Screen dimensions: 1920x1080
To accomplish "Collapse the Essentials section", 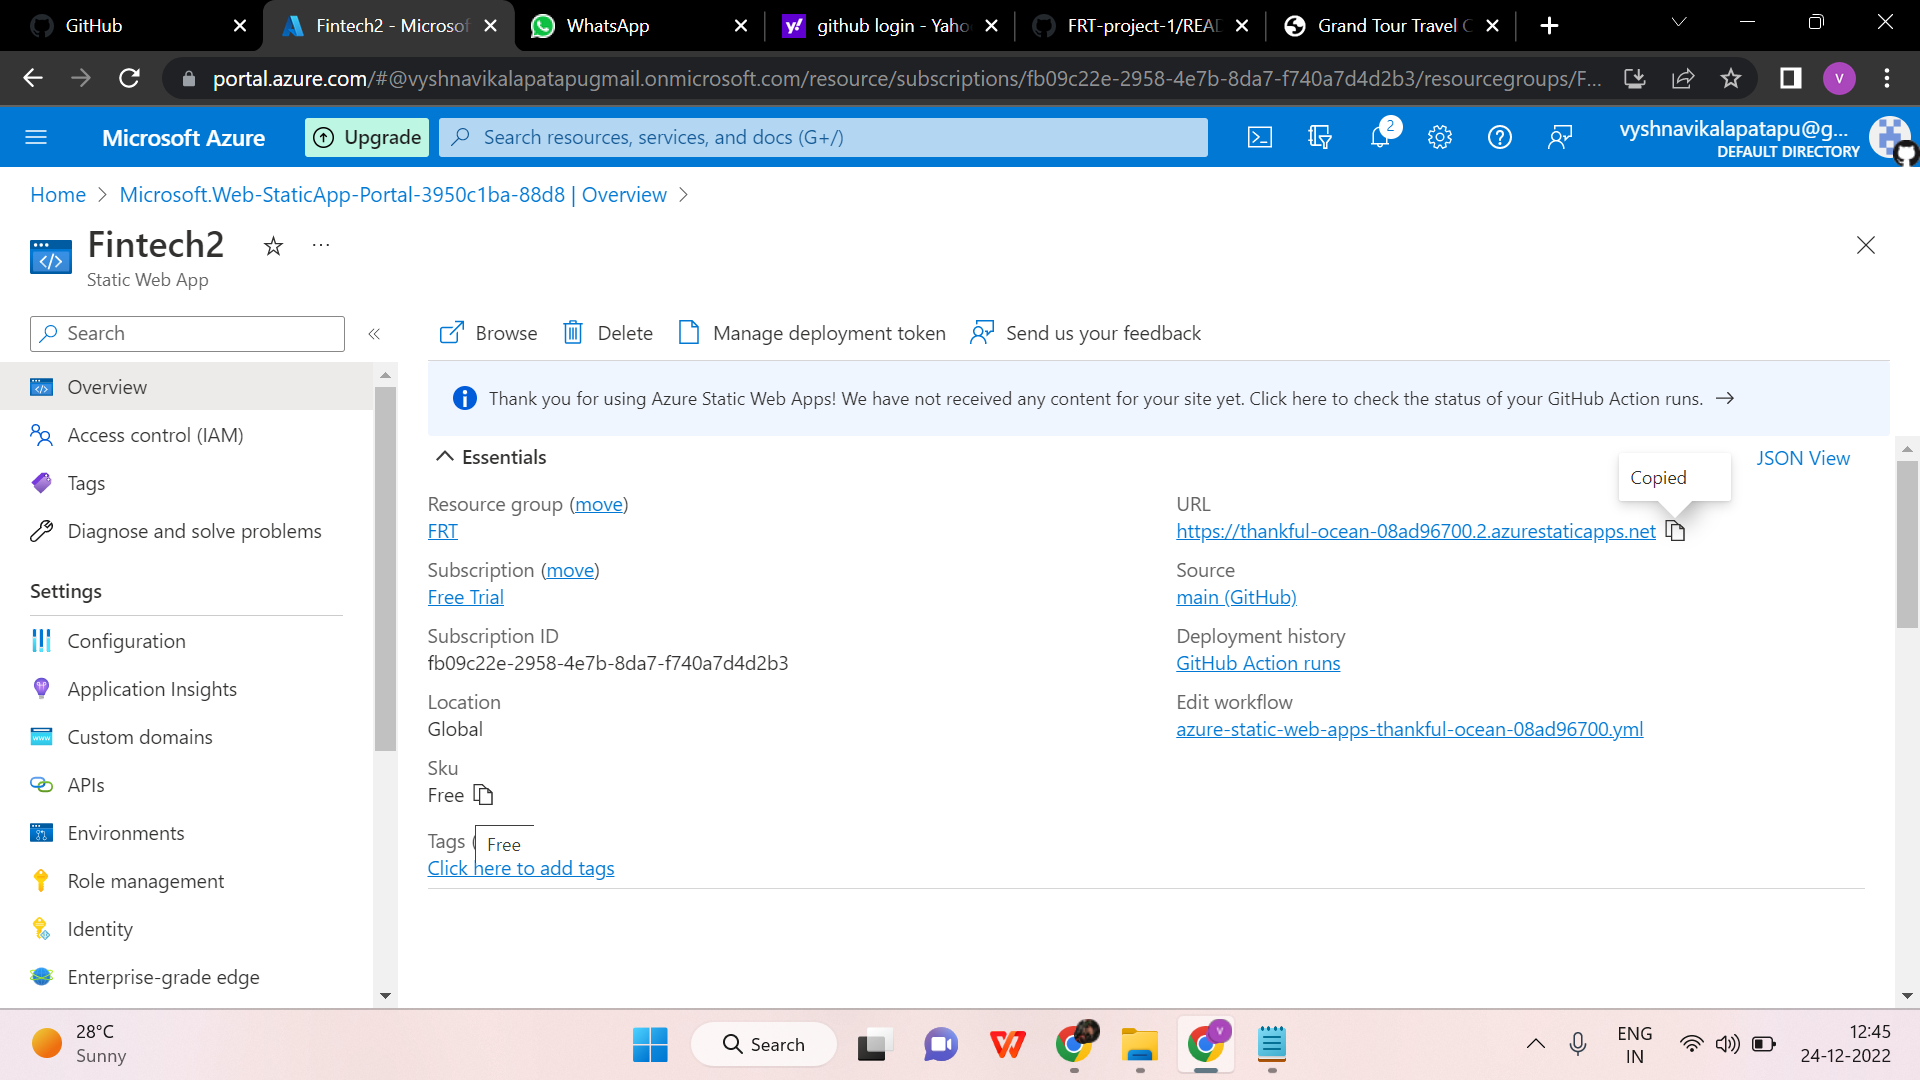I will (x=445, y=456).
